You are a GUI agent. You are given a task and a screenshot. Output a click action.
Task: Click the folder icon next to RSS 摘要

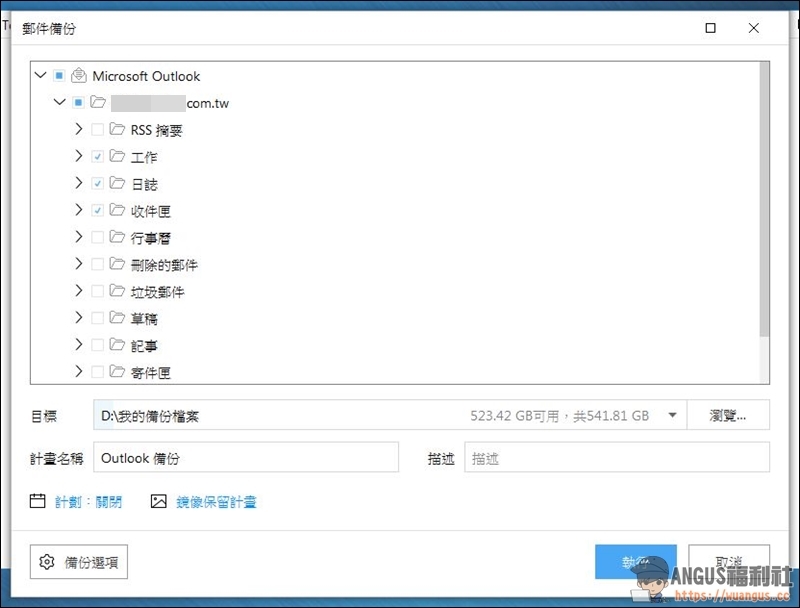[x=117, y=130]
